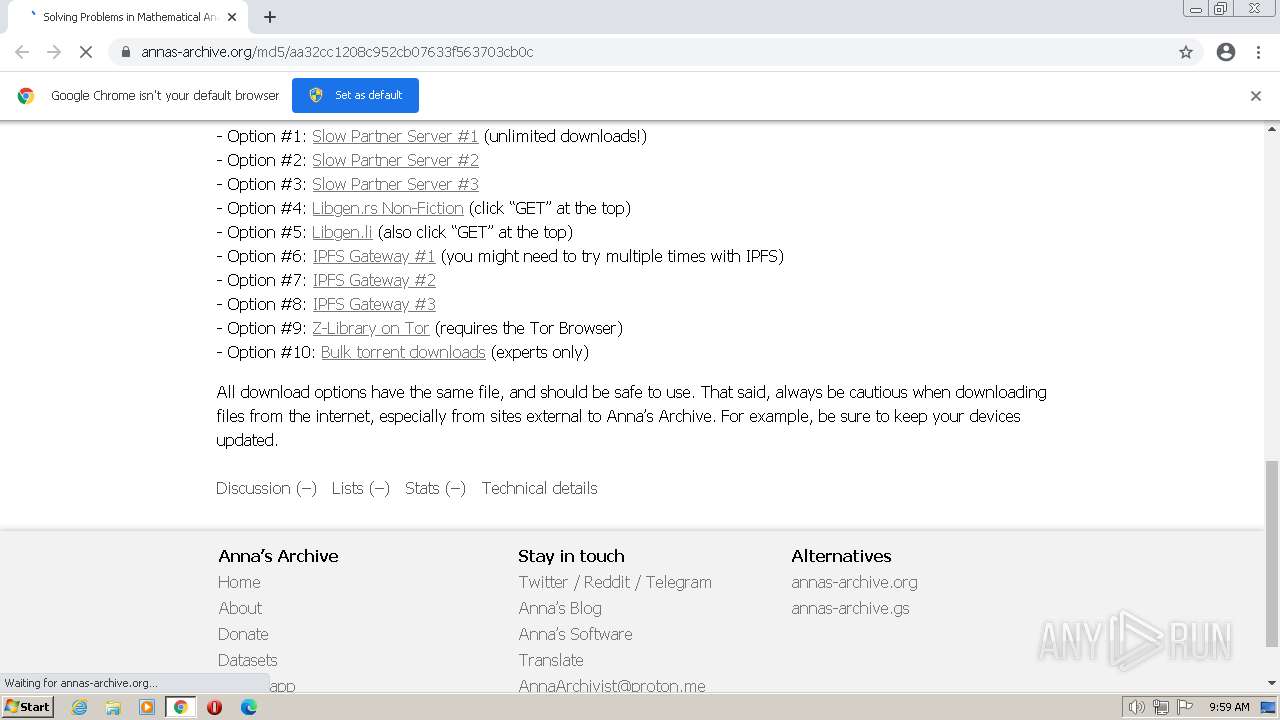Open annas-archive.gs alternative link
This screenshot has width=1280, height=720.
click(850, 608)
